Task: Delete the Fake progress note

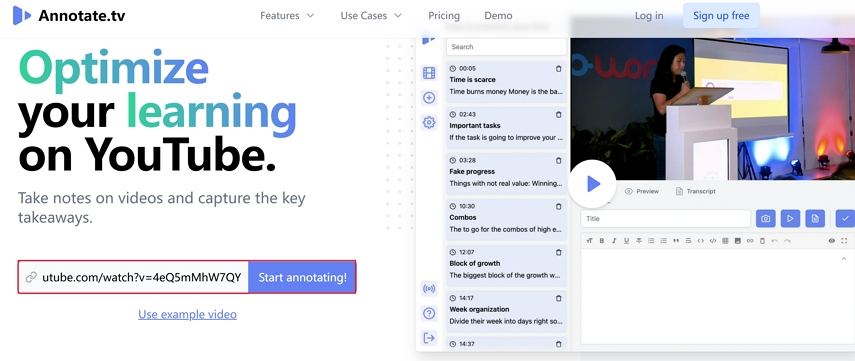Action: point(558,160)
